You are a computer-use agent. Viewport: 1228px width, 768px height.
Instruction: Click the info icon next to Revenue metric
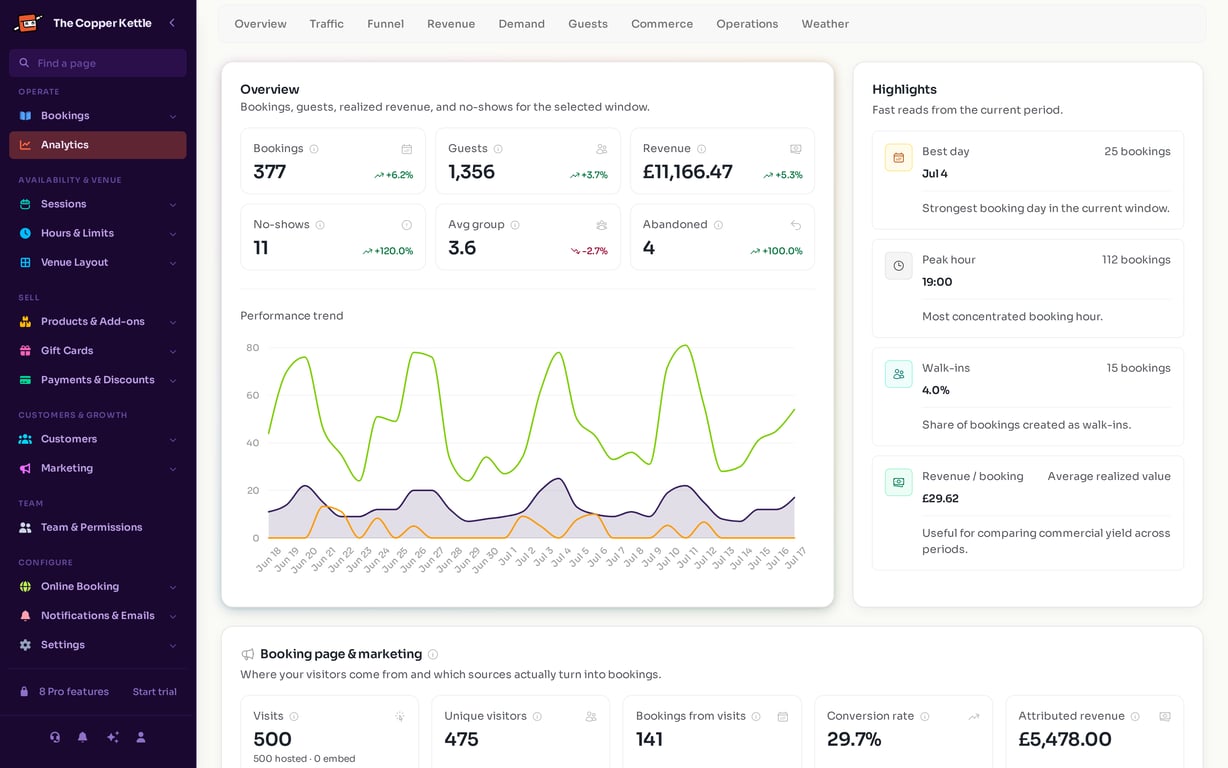point(701,149)
